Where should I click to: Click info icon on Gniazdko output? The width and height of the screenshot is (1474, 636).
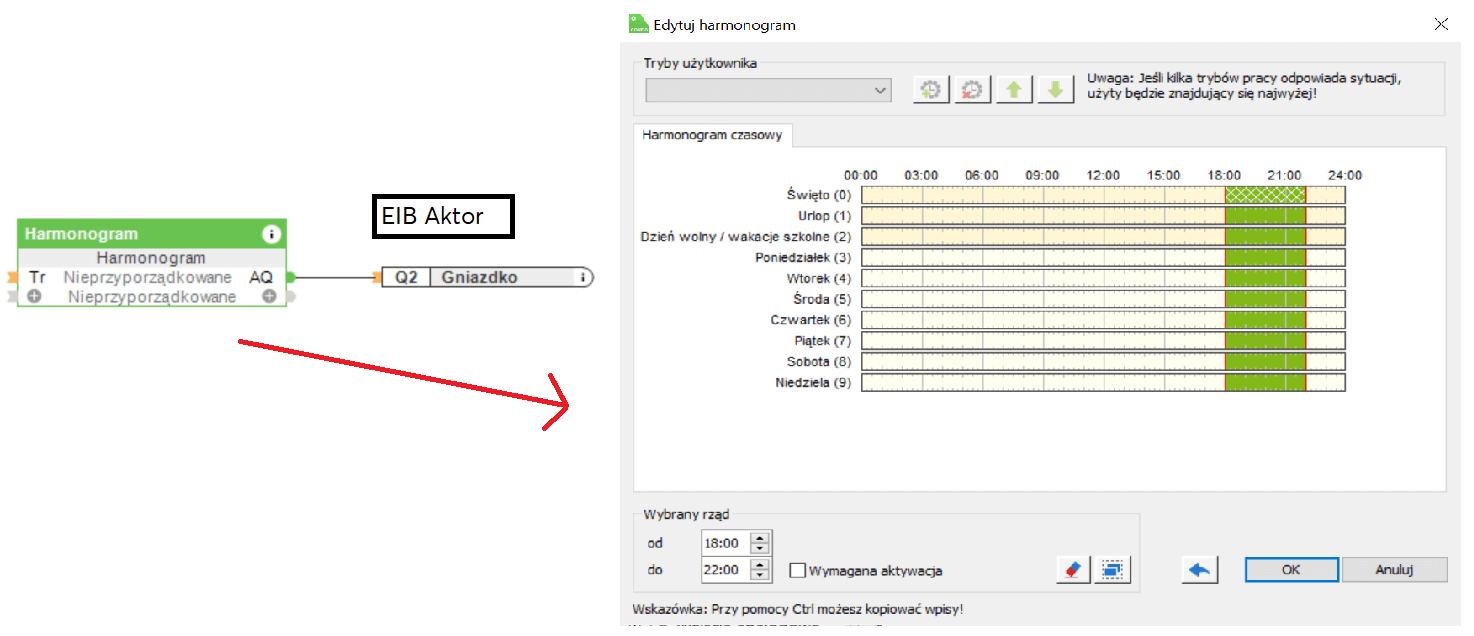click(x=584, y=278)
